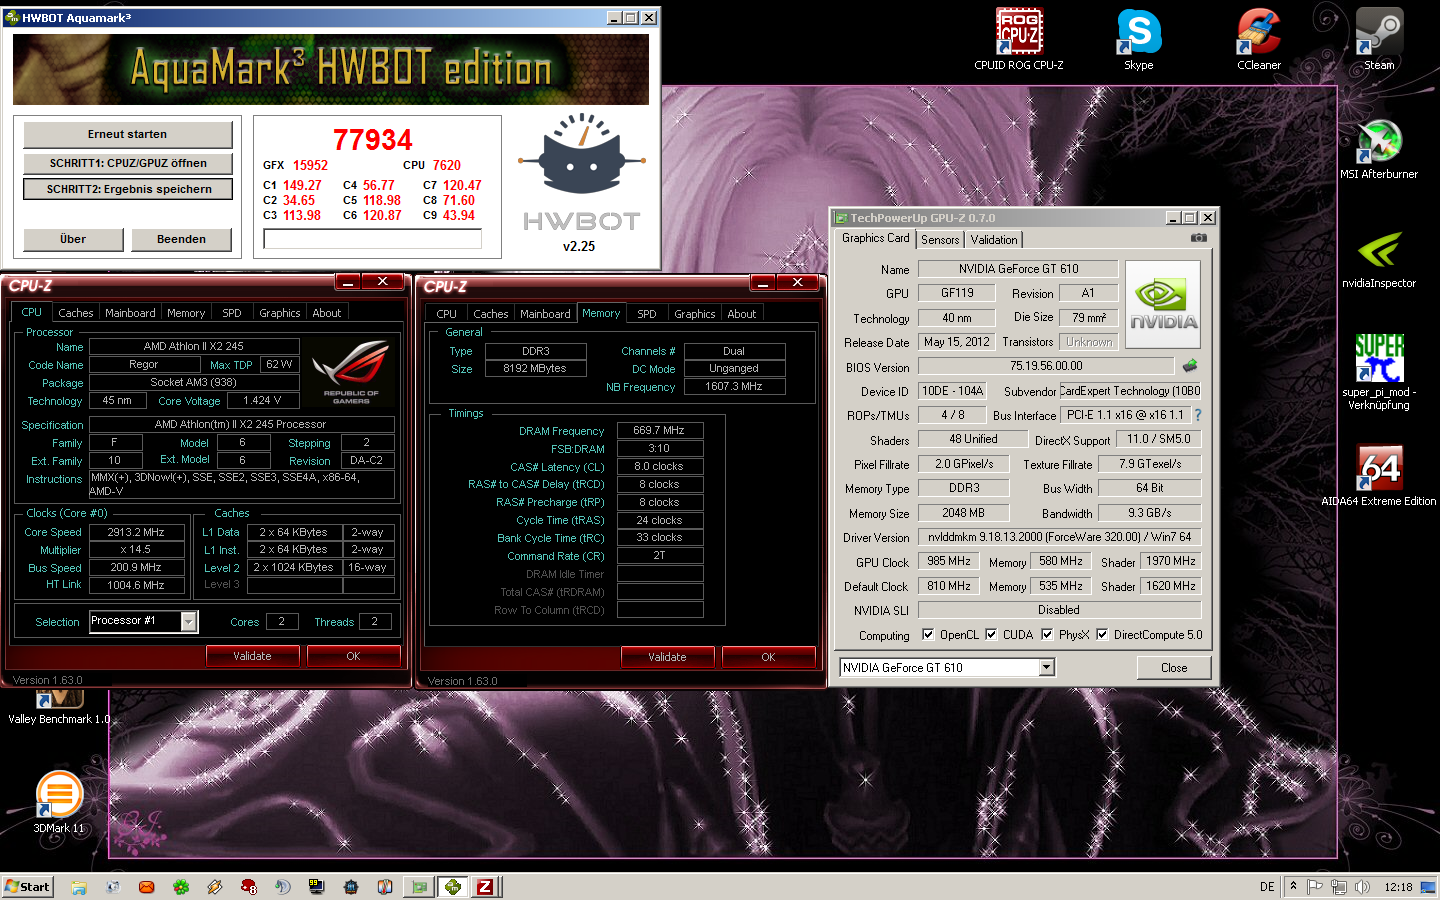Click red Z taskbar button

[x=485, y=886]
